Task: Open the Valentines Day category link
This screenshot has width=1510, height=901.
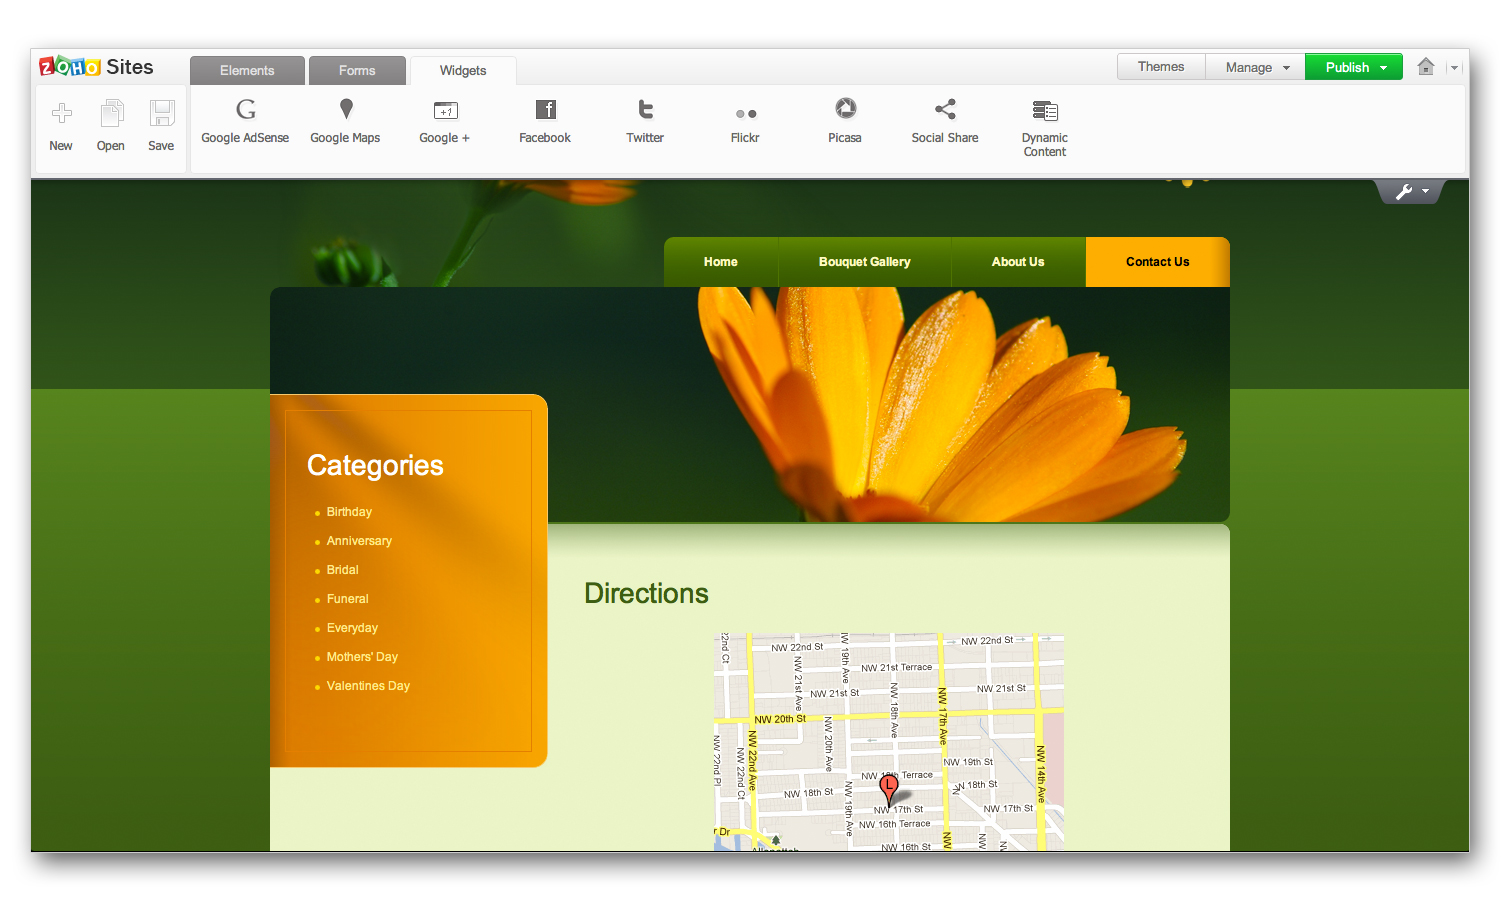Action: click(x=368, y=686)
